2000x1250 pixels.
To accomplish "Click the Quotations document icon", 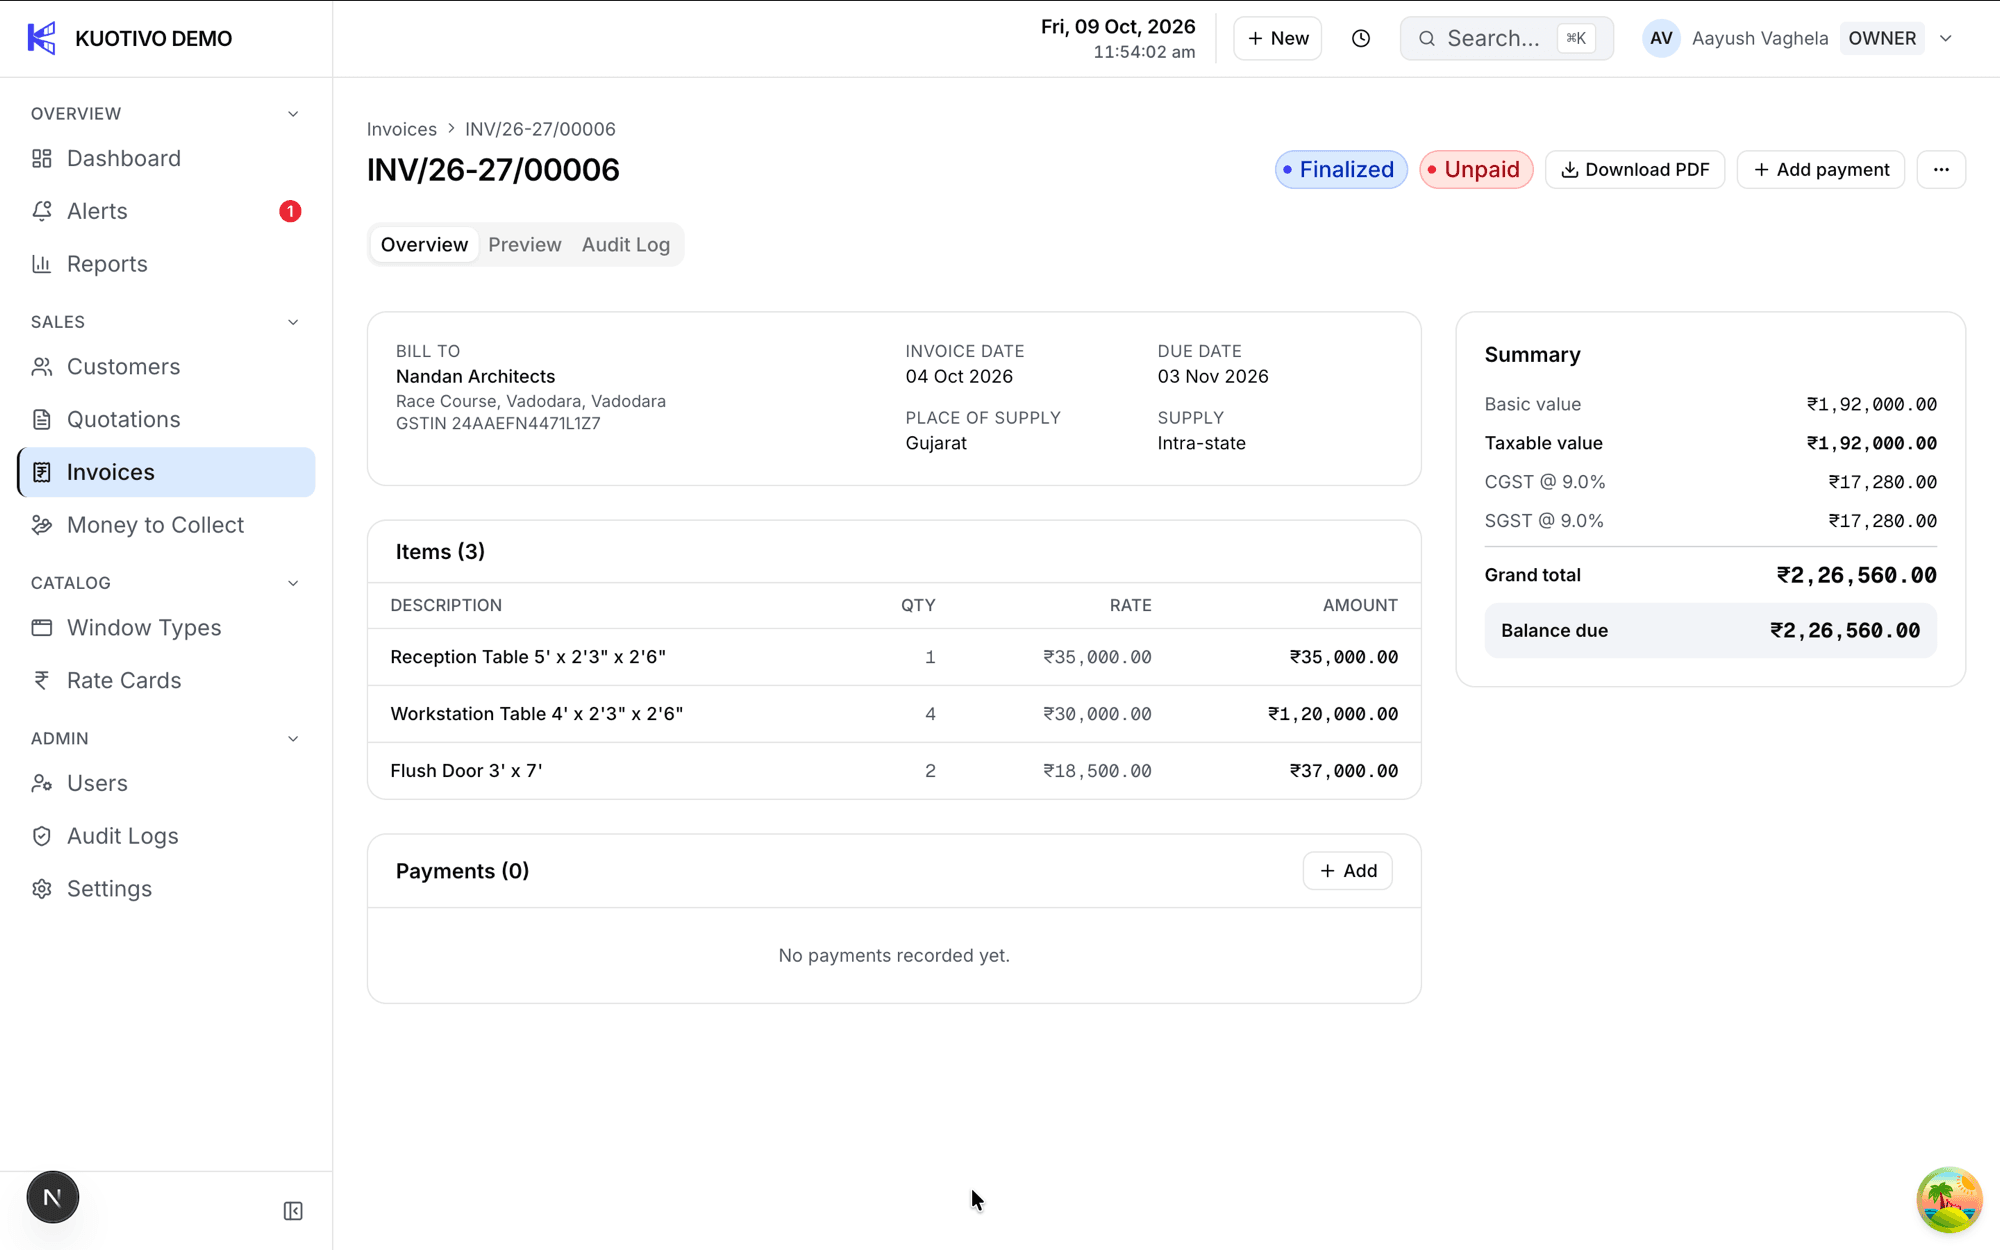I will click(42, 419).
